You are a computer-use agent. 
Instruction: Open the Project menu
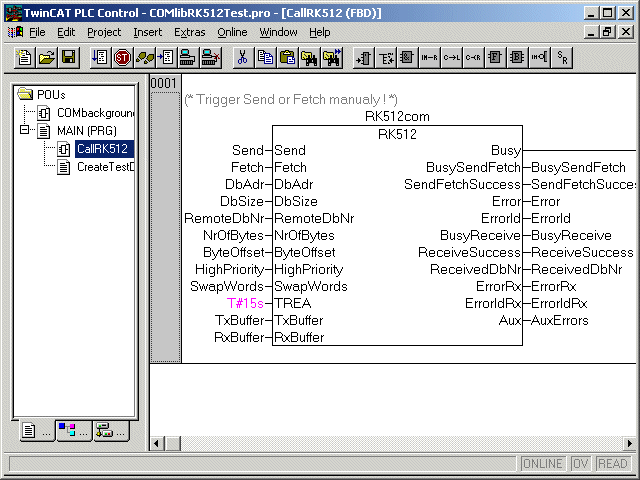(104, 32)
